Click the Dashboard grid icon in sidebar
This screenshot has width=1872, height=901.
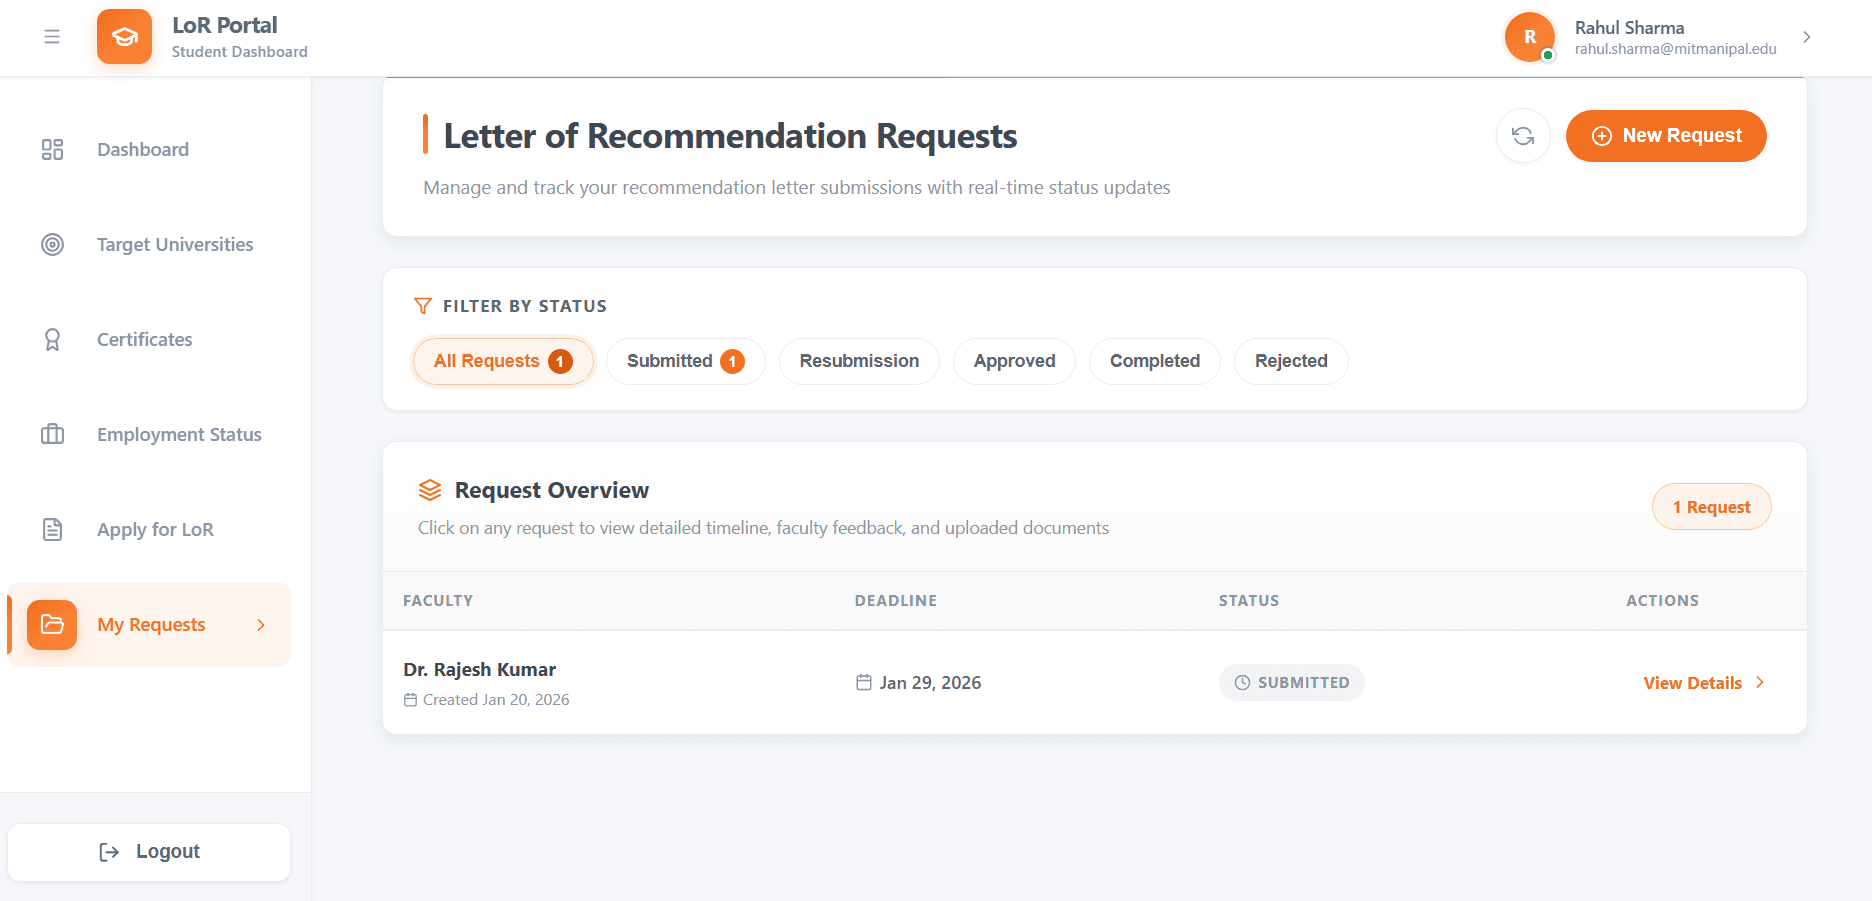(52, 150)
